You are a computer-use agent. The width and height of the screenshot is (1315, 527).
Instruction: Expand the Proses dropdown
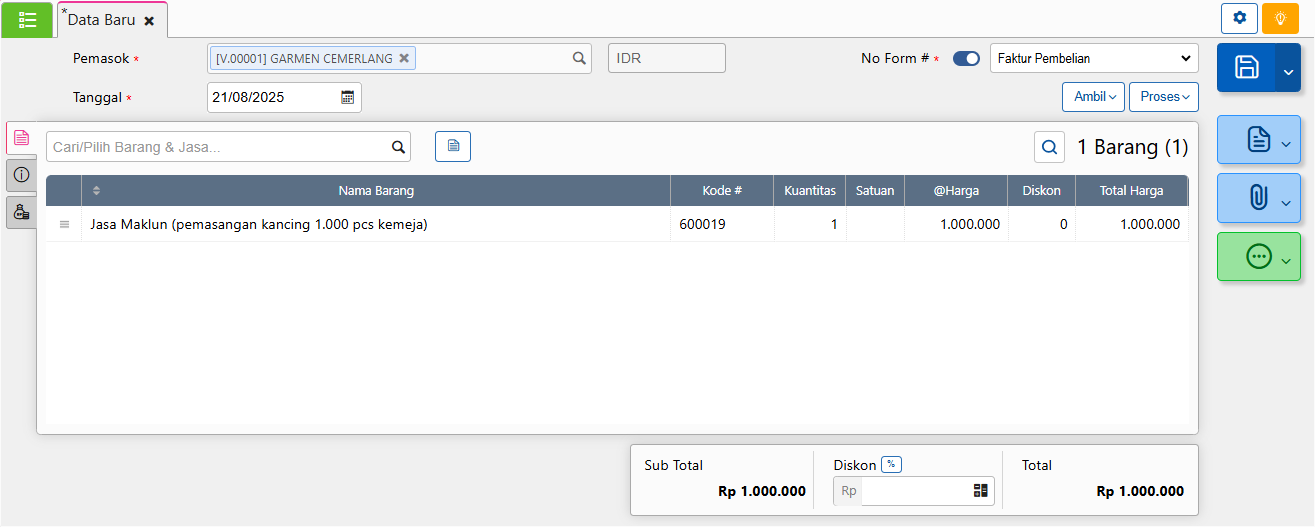click(x=1163, y=97)
